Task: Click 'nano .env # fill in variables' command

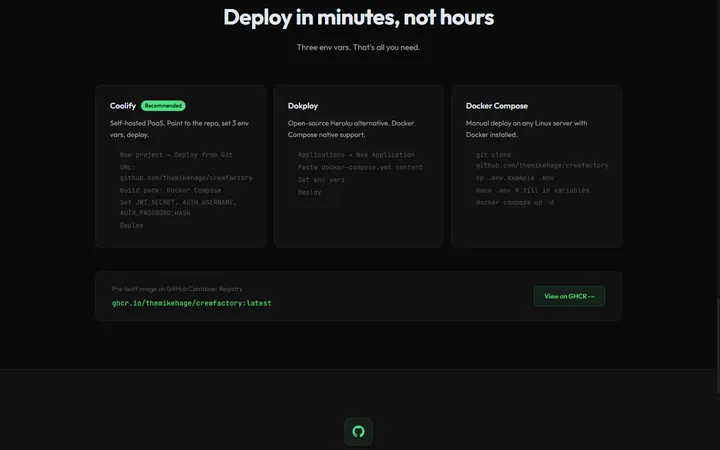Action: 532,190
